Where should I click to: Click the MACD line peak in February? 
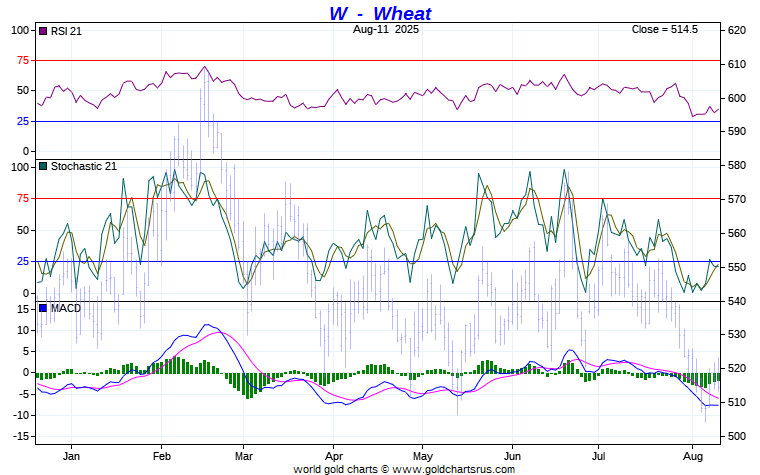(207, 325)
